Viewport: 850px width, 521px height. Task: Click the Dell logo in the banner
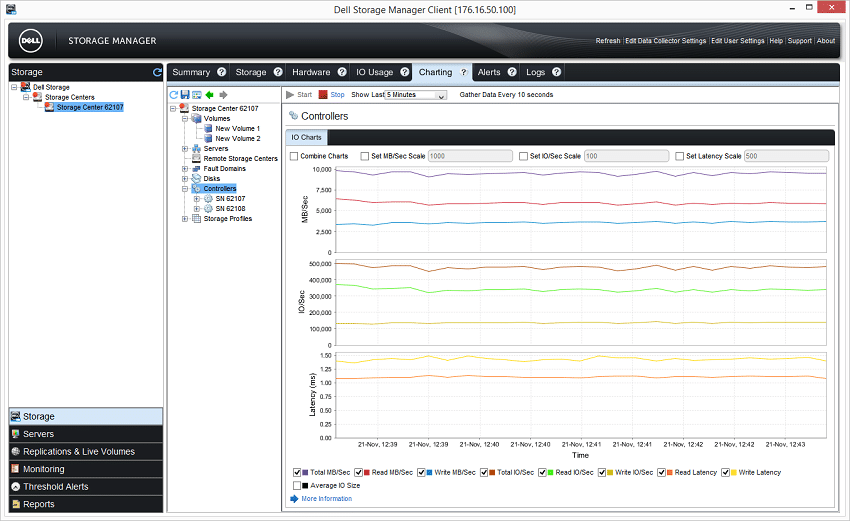tap(31, 41)
